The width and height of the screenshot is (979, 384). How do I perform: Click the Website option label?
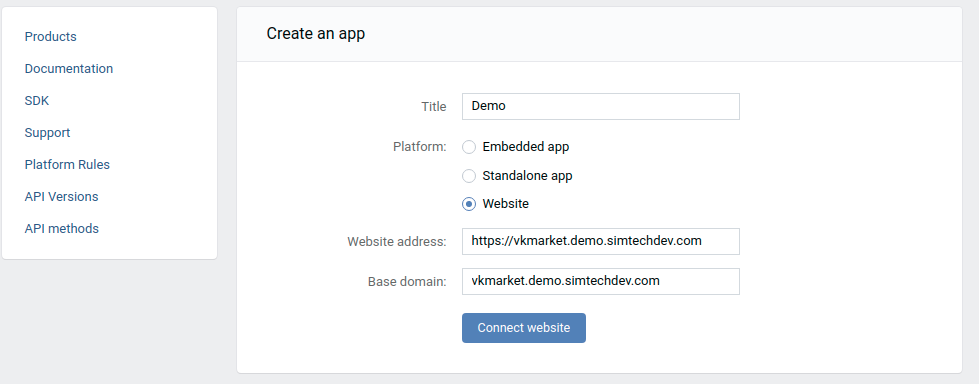(x=506, y=204)
